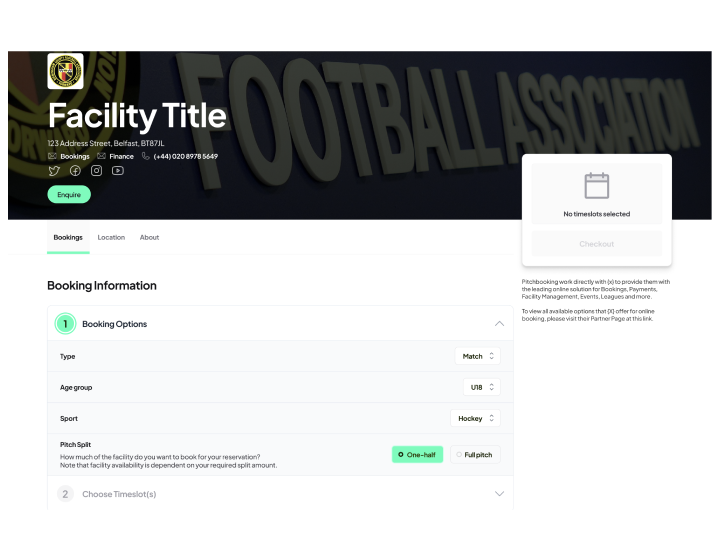Open the Type dropdown showing Match
This screenshot has width=720, height=560.
[x=478, y=356]
